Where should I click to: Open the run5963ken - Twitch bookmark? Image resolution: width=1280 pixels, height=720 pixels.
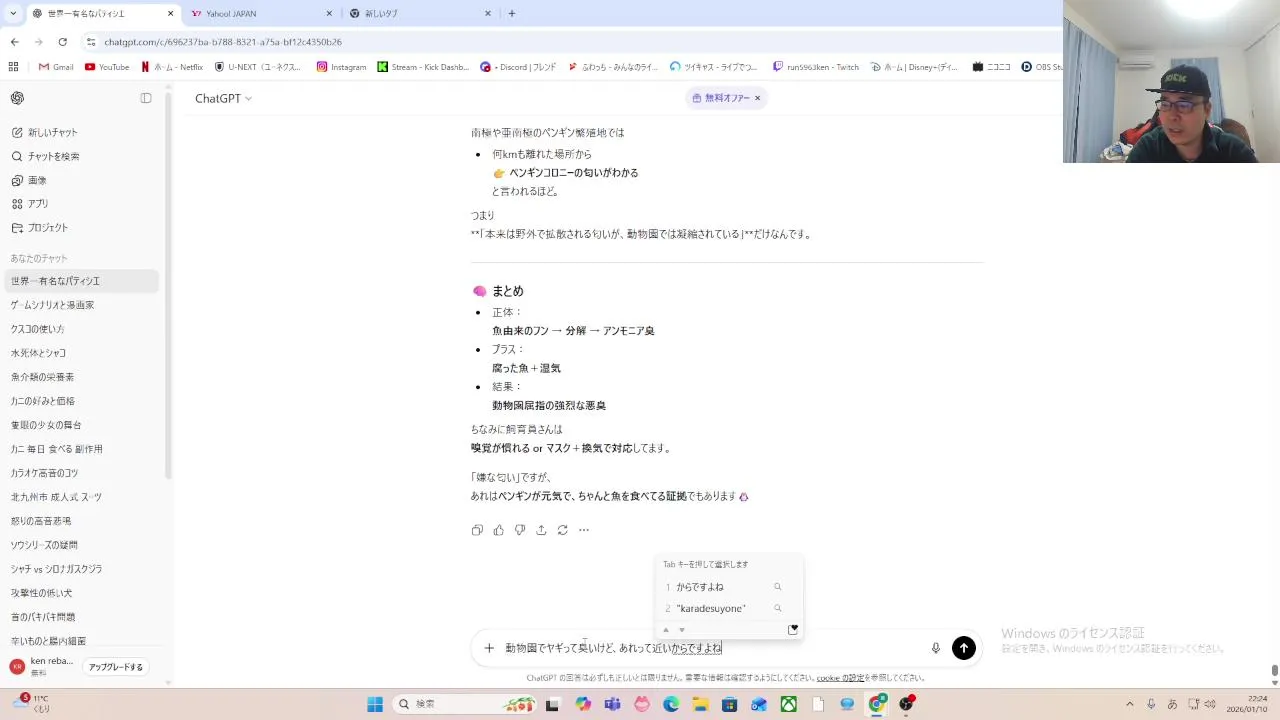[x=815, y=67]
